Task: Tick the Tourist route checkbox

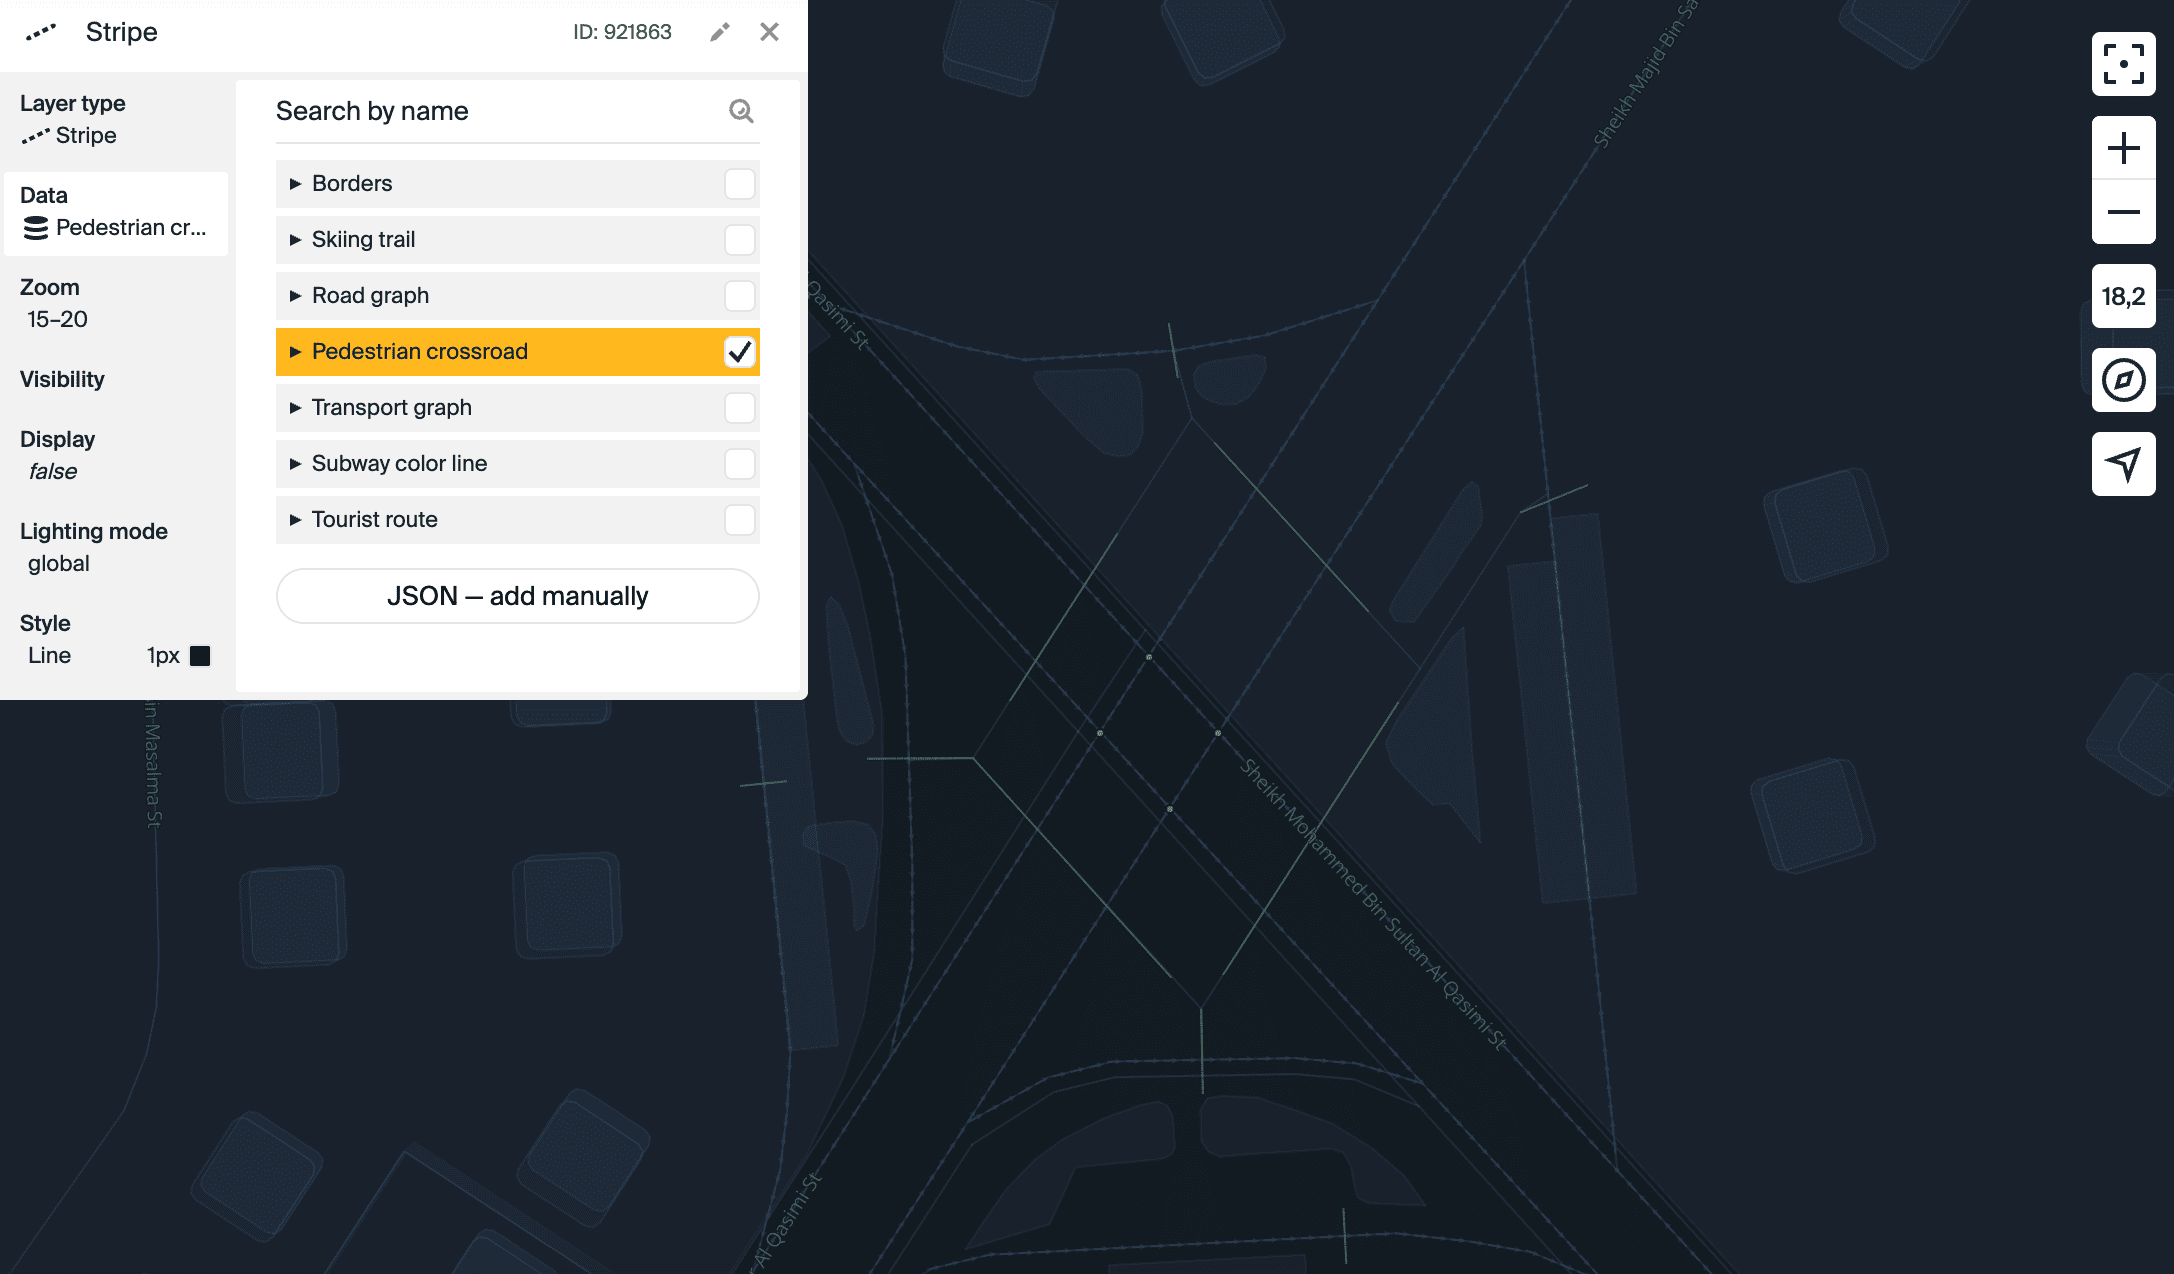Action: [x=739, y=520]
